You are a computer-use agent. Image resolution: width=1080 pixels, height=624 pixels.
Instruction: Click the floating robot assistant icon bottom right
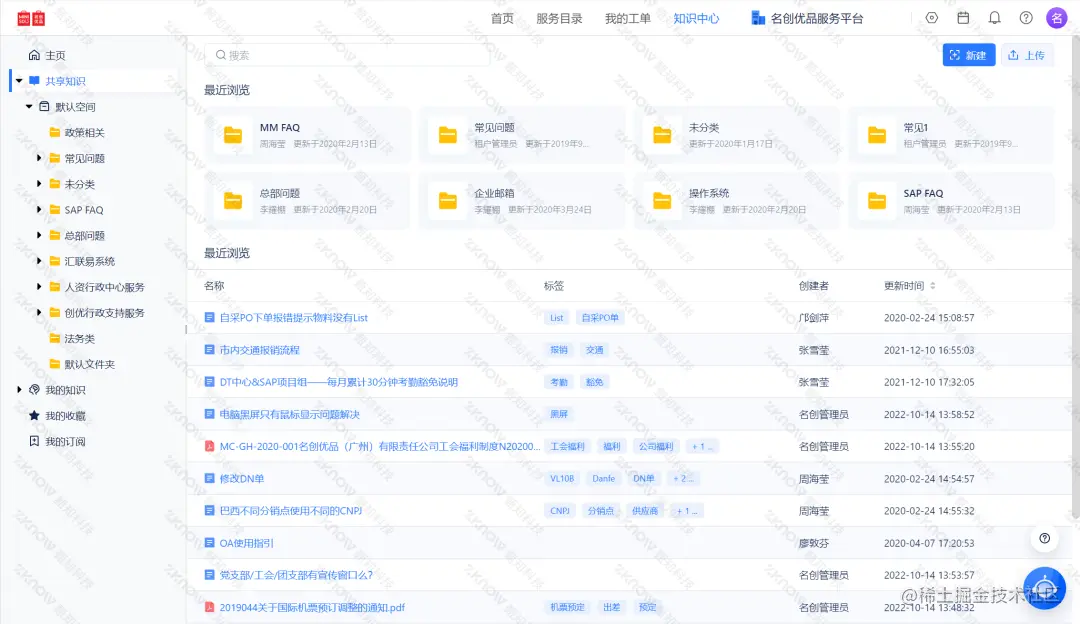click(1045, 588)
